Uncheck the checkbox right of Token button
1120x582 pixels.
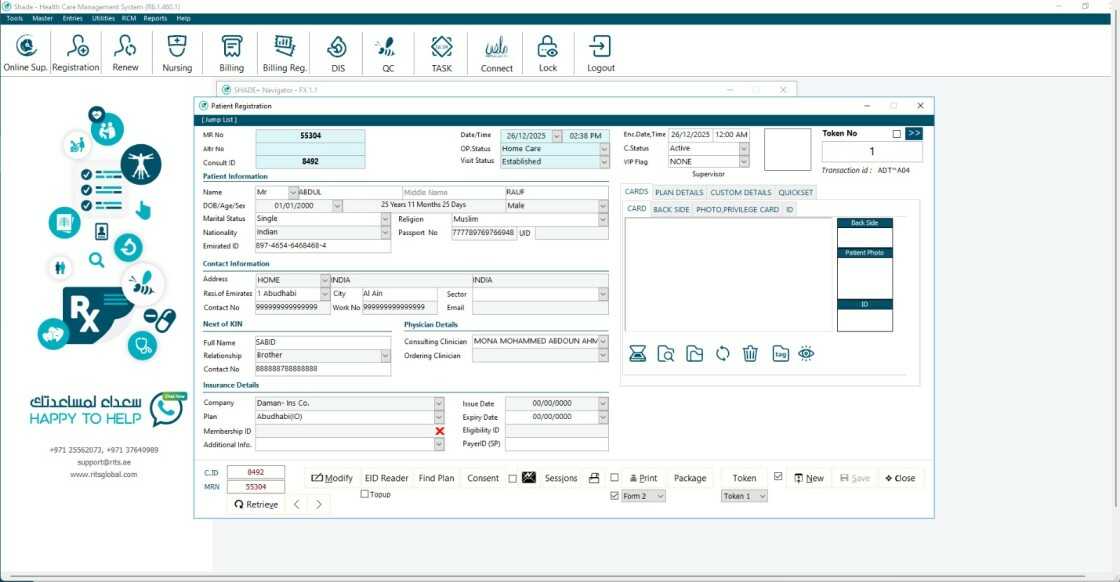coord(778,476)
